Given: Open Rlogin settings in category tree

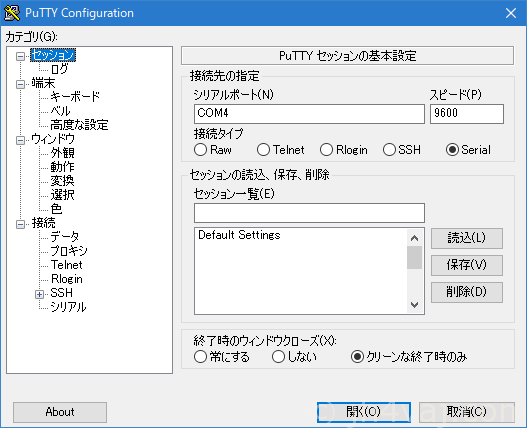Looking at the screenshot, I should 67,279.
